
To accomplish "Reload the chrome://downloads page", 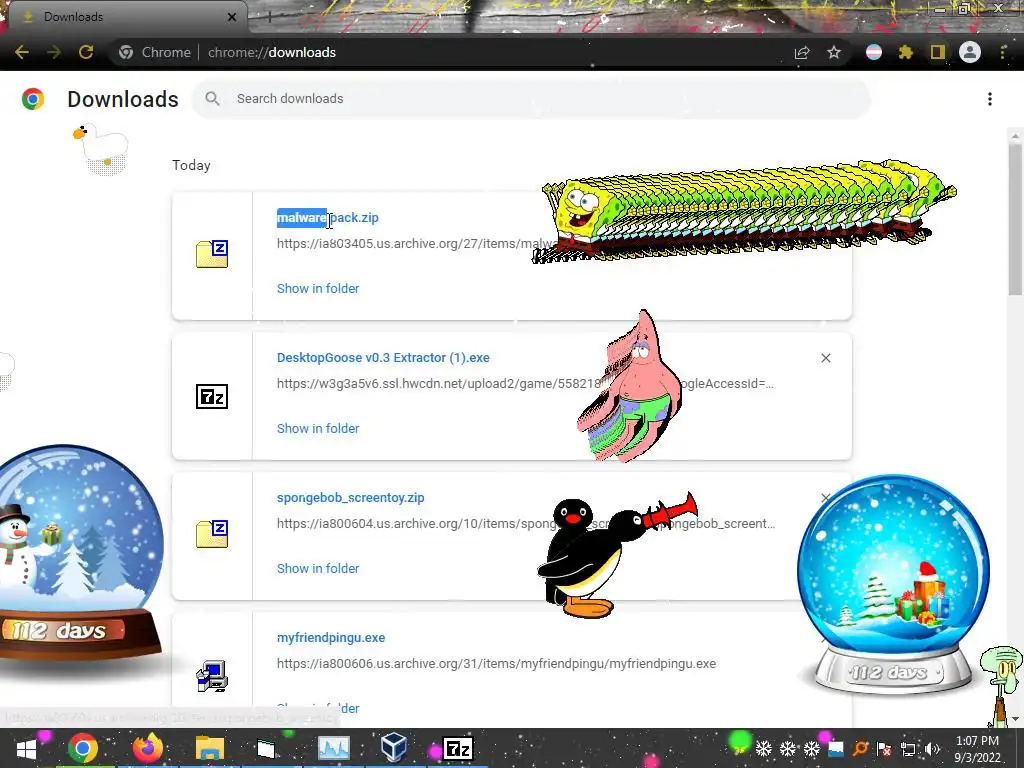I will [86, 52].
